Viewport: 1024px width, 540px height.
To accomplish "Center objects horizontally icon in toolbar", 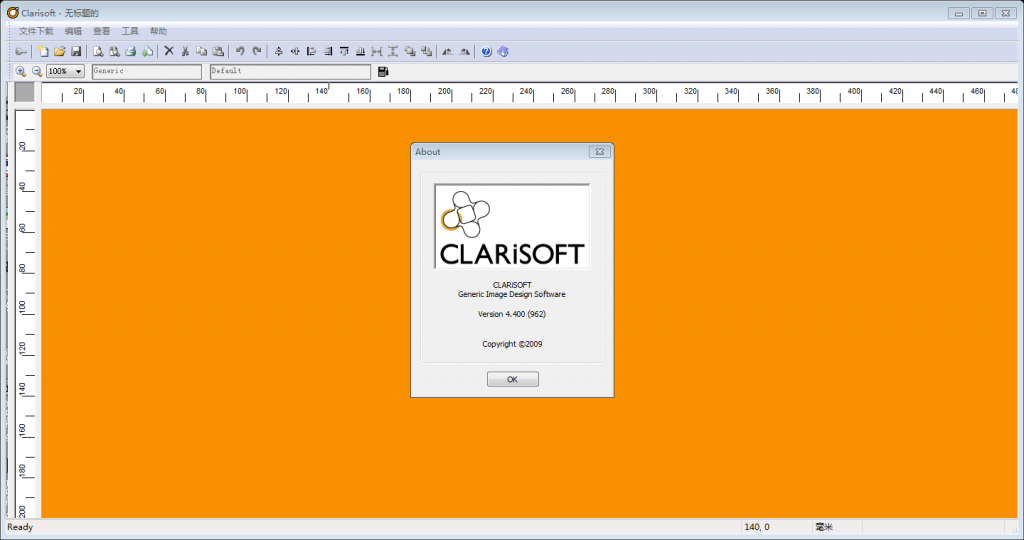I will (x=295, y=52).
